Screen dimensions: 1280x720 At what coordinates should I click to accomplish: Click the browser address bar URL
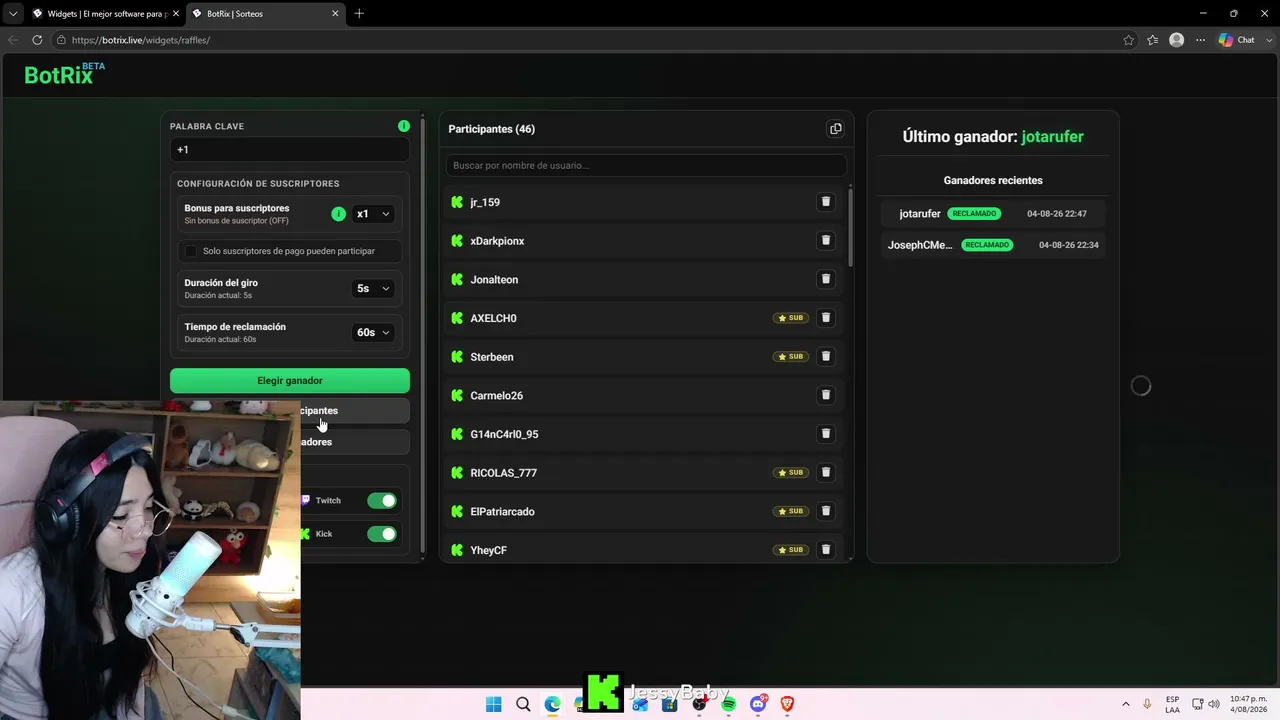click(141, 40)
